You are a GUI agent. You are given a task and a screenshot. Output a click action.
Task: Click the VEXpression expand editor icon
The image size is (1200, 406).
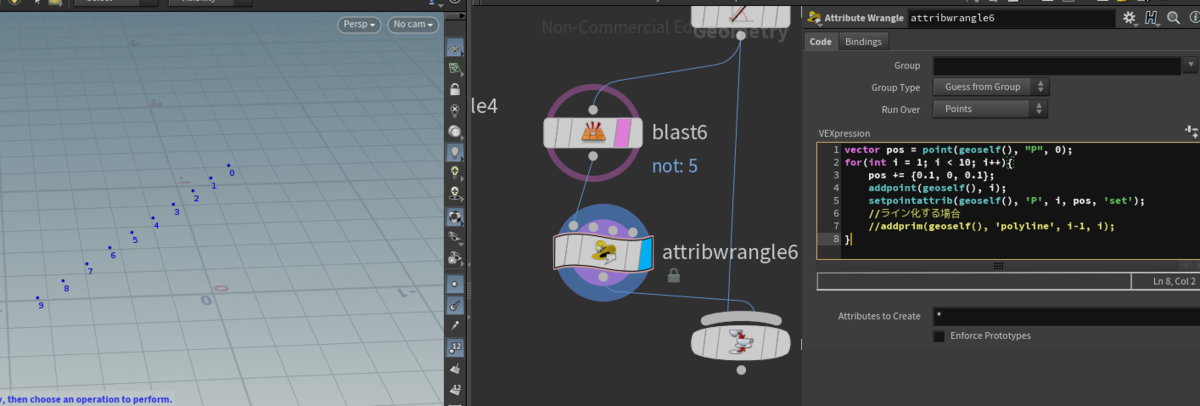click(x=1190, y=132)
